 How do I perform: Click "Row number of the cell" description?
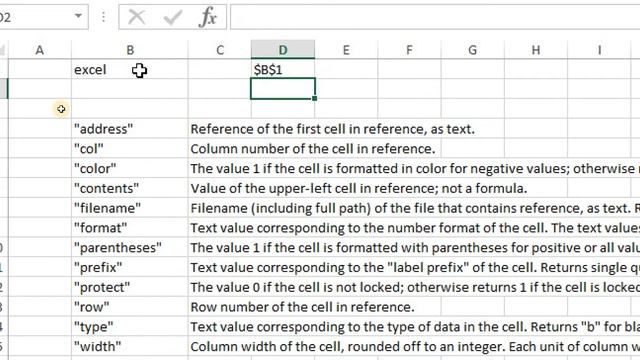click(302, 307)
